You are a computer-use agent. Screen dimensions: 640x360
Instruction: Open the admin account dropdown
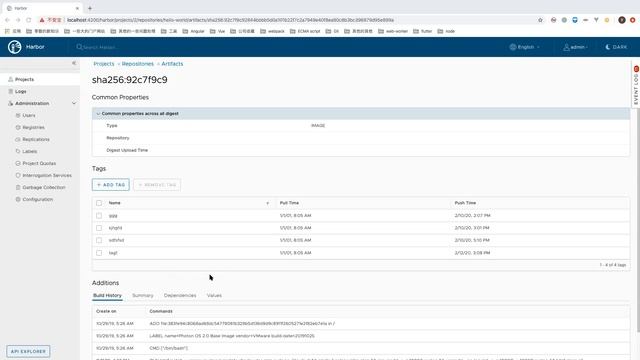[x=576, y=47]
